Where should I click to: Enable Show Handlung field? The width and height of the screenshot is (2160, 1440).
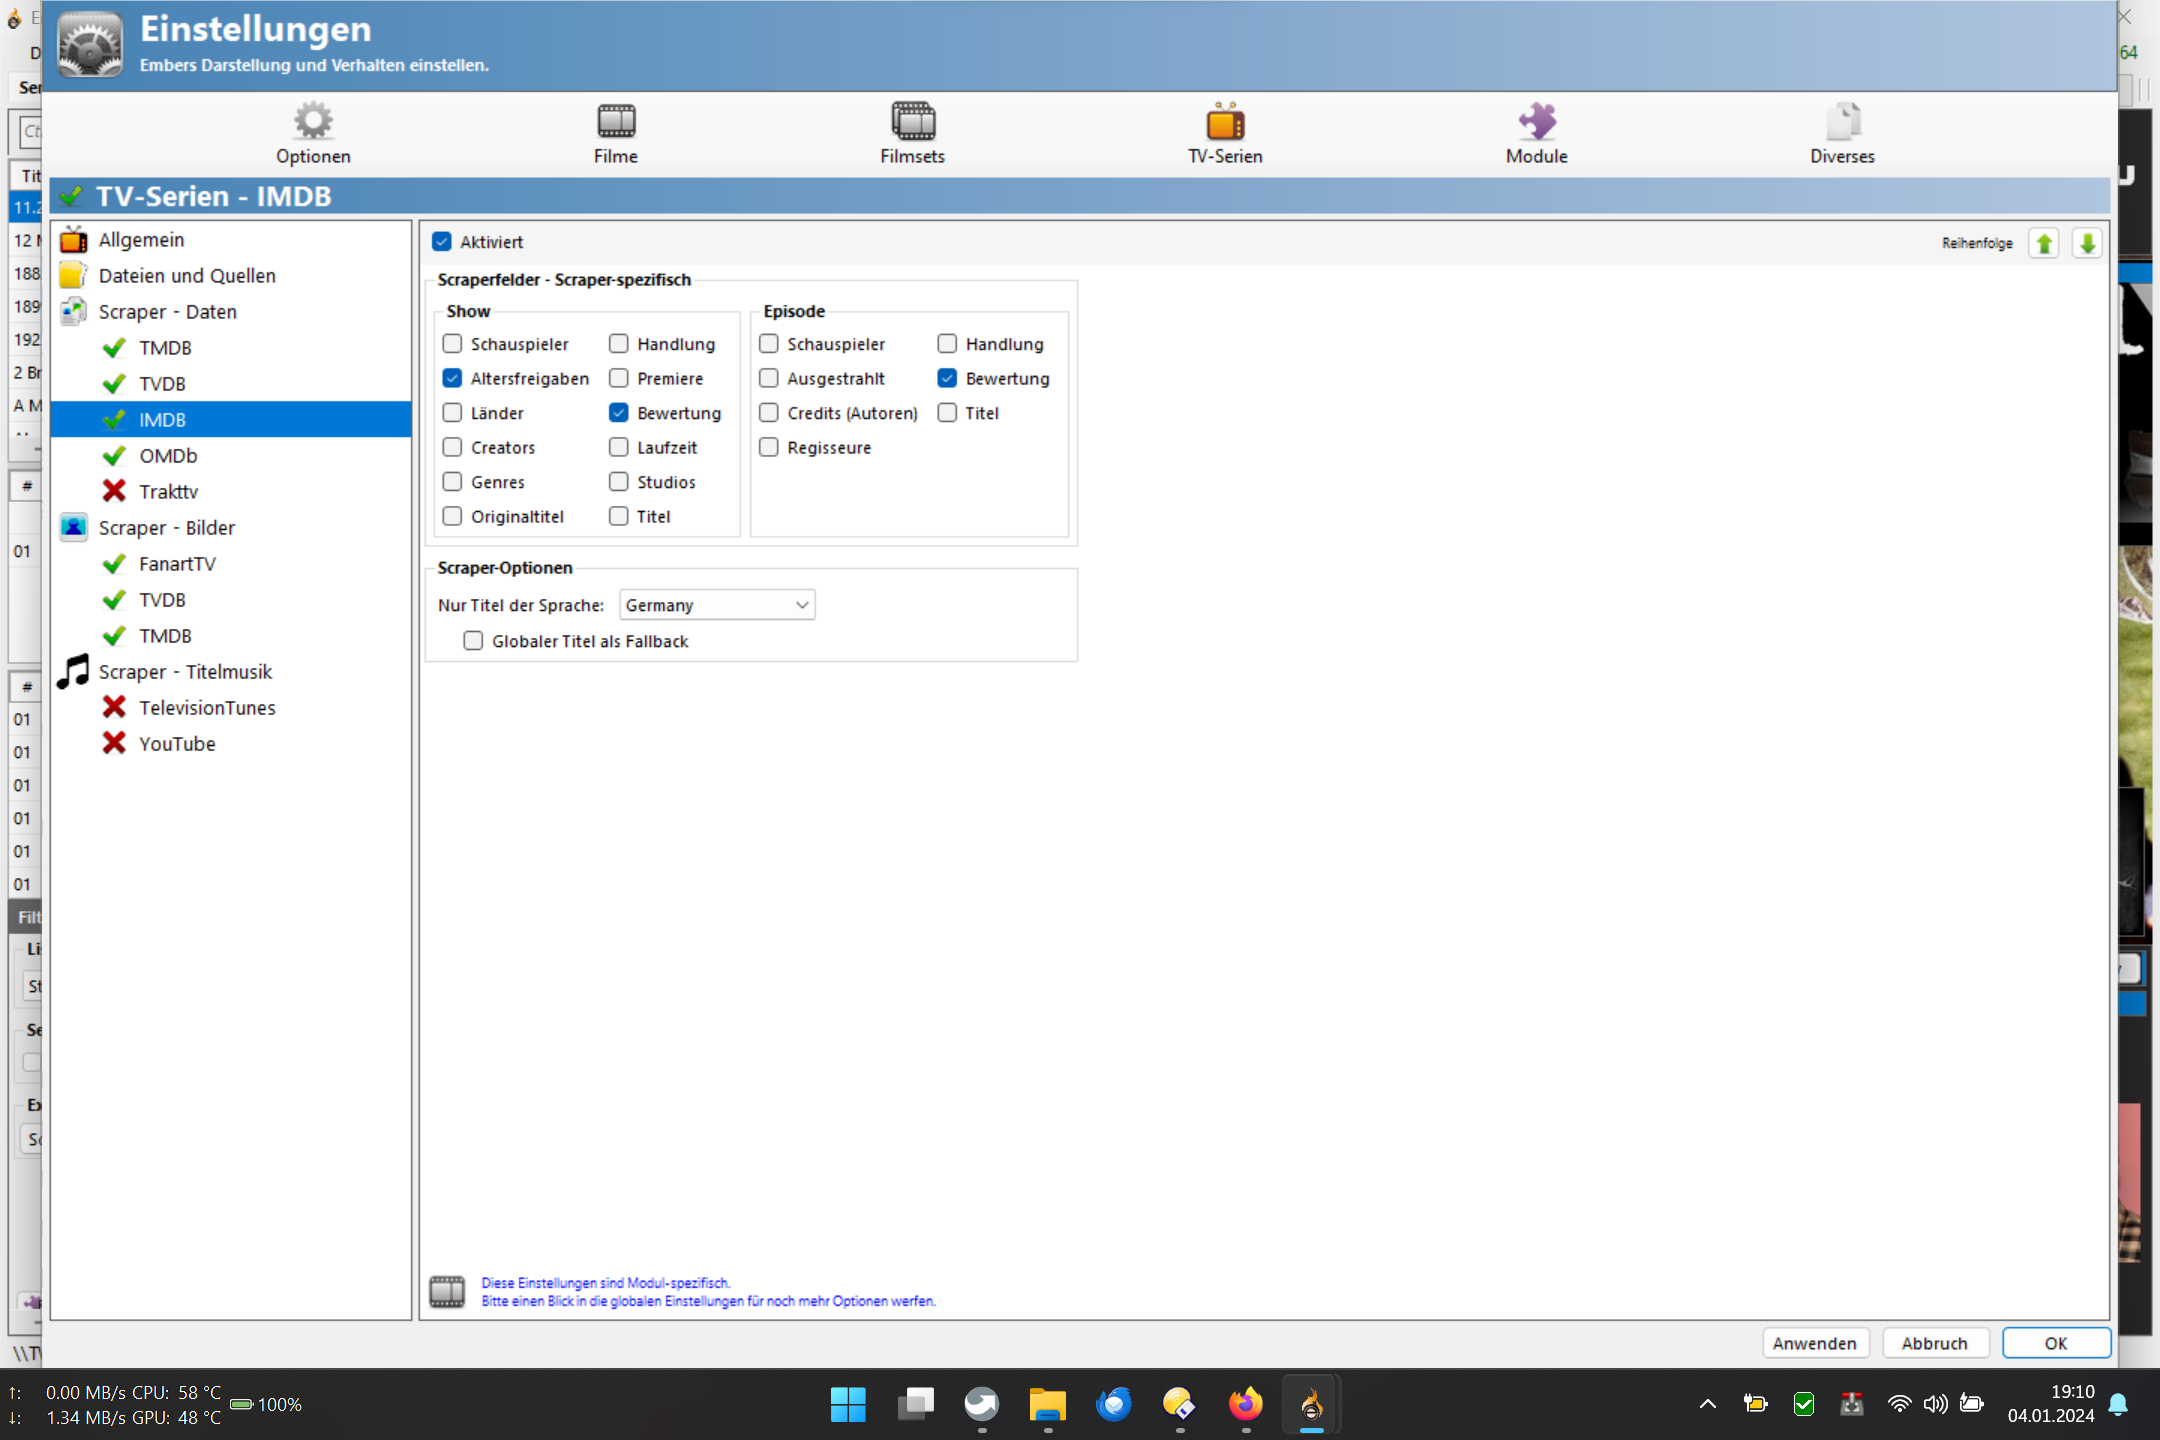[619, 344]
